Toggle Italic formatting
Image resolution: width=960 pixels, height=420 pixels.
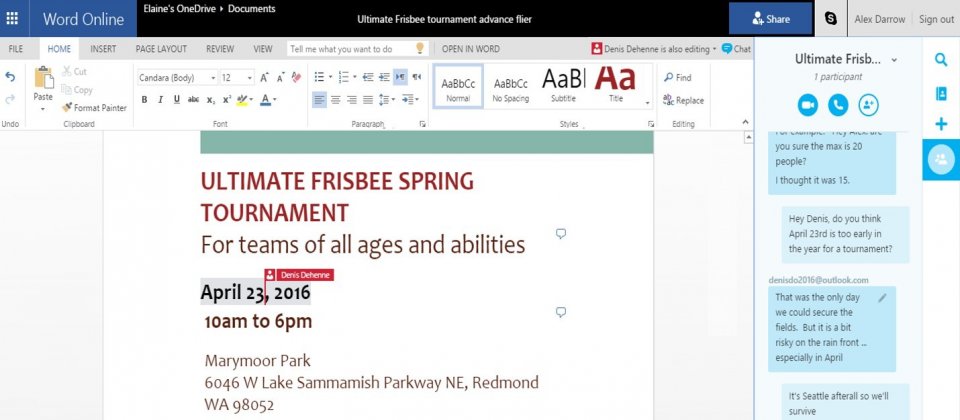click(160, 99)
